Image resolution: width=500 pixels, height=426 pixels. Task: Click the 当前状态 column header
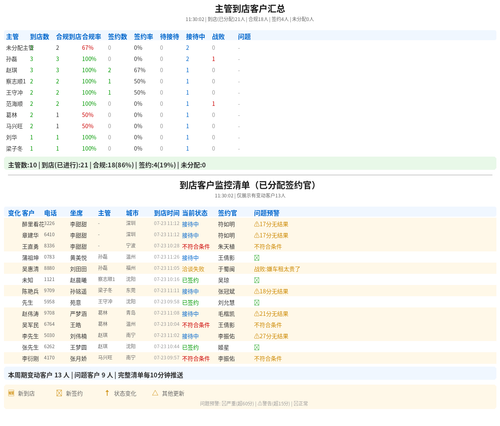(195, 213)
